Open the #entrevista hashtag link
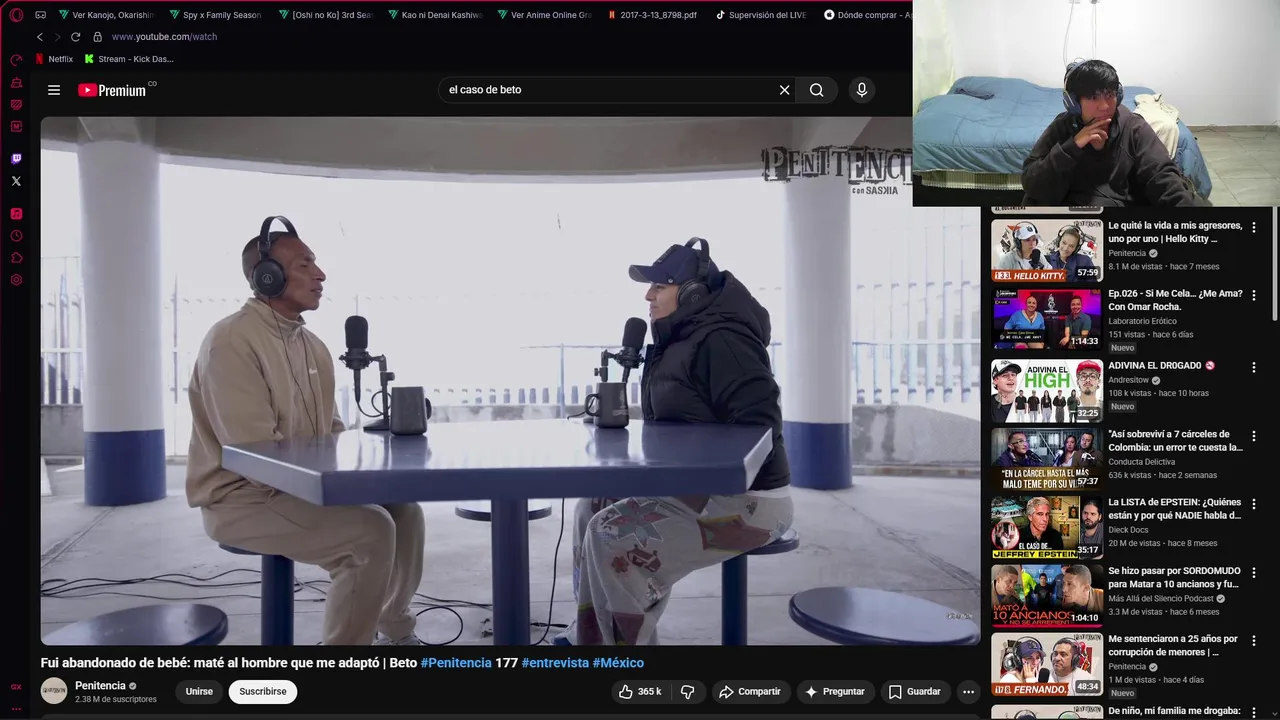 [x=555, y=663]
